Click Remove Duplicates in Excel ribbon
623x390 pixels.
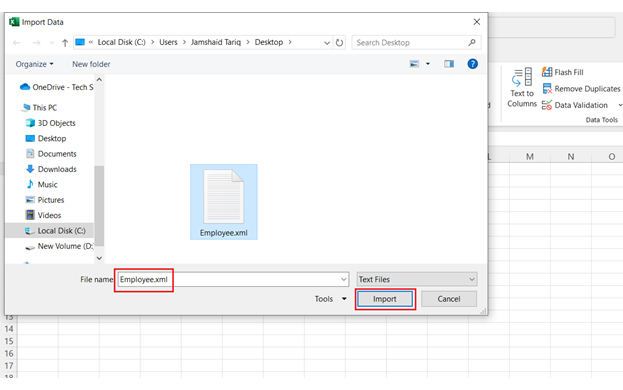[581, 89]
